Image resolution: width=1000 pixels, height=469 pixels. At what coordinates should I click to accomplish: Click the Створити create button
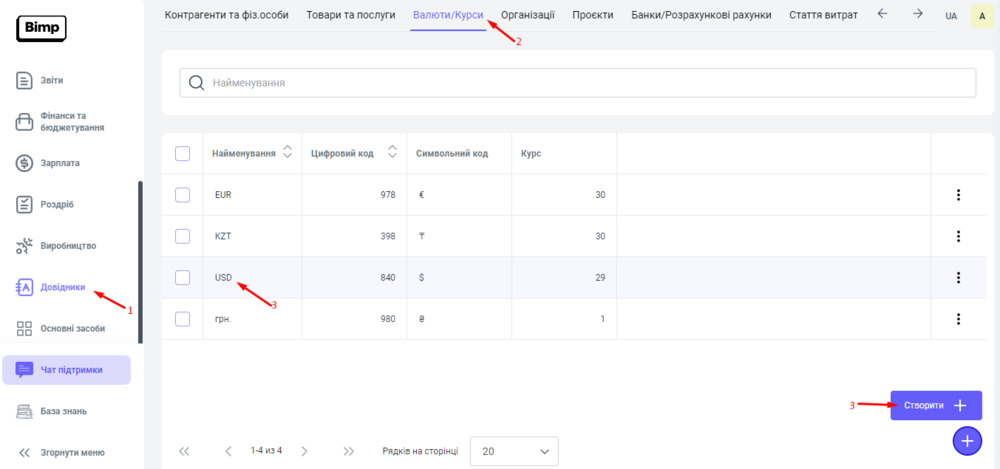(936, 405)
